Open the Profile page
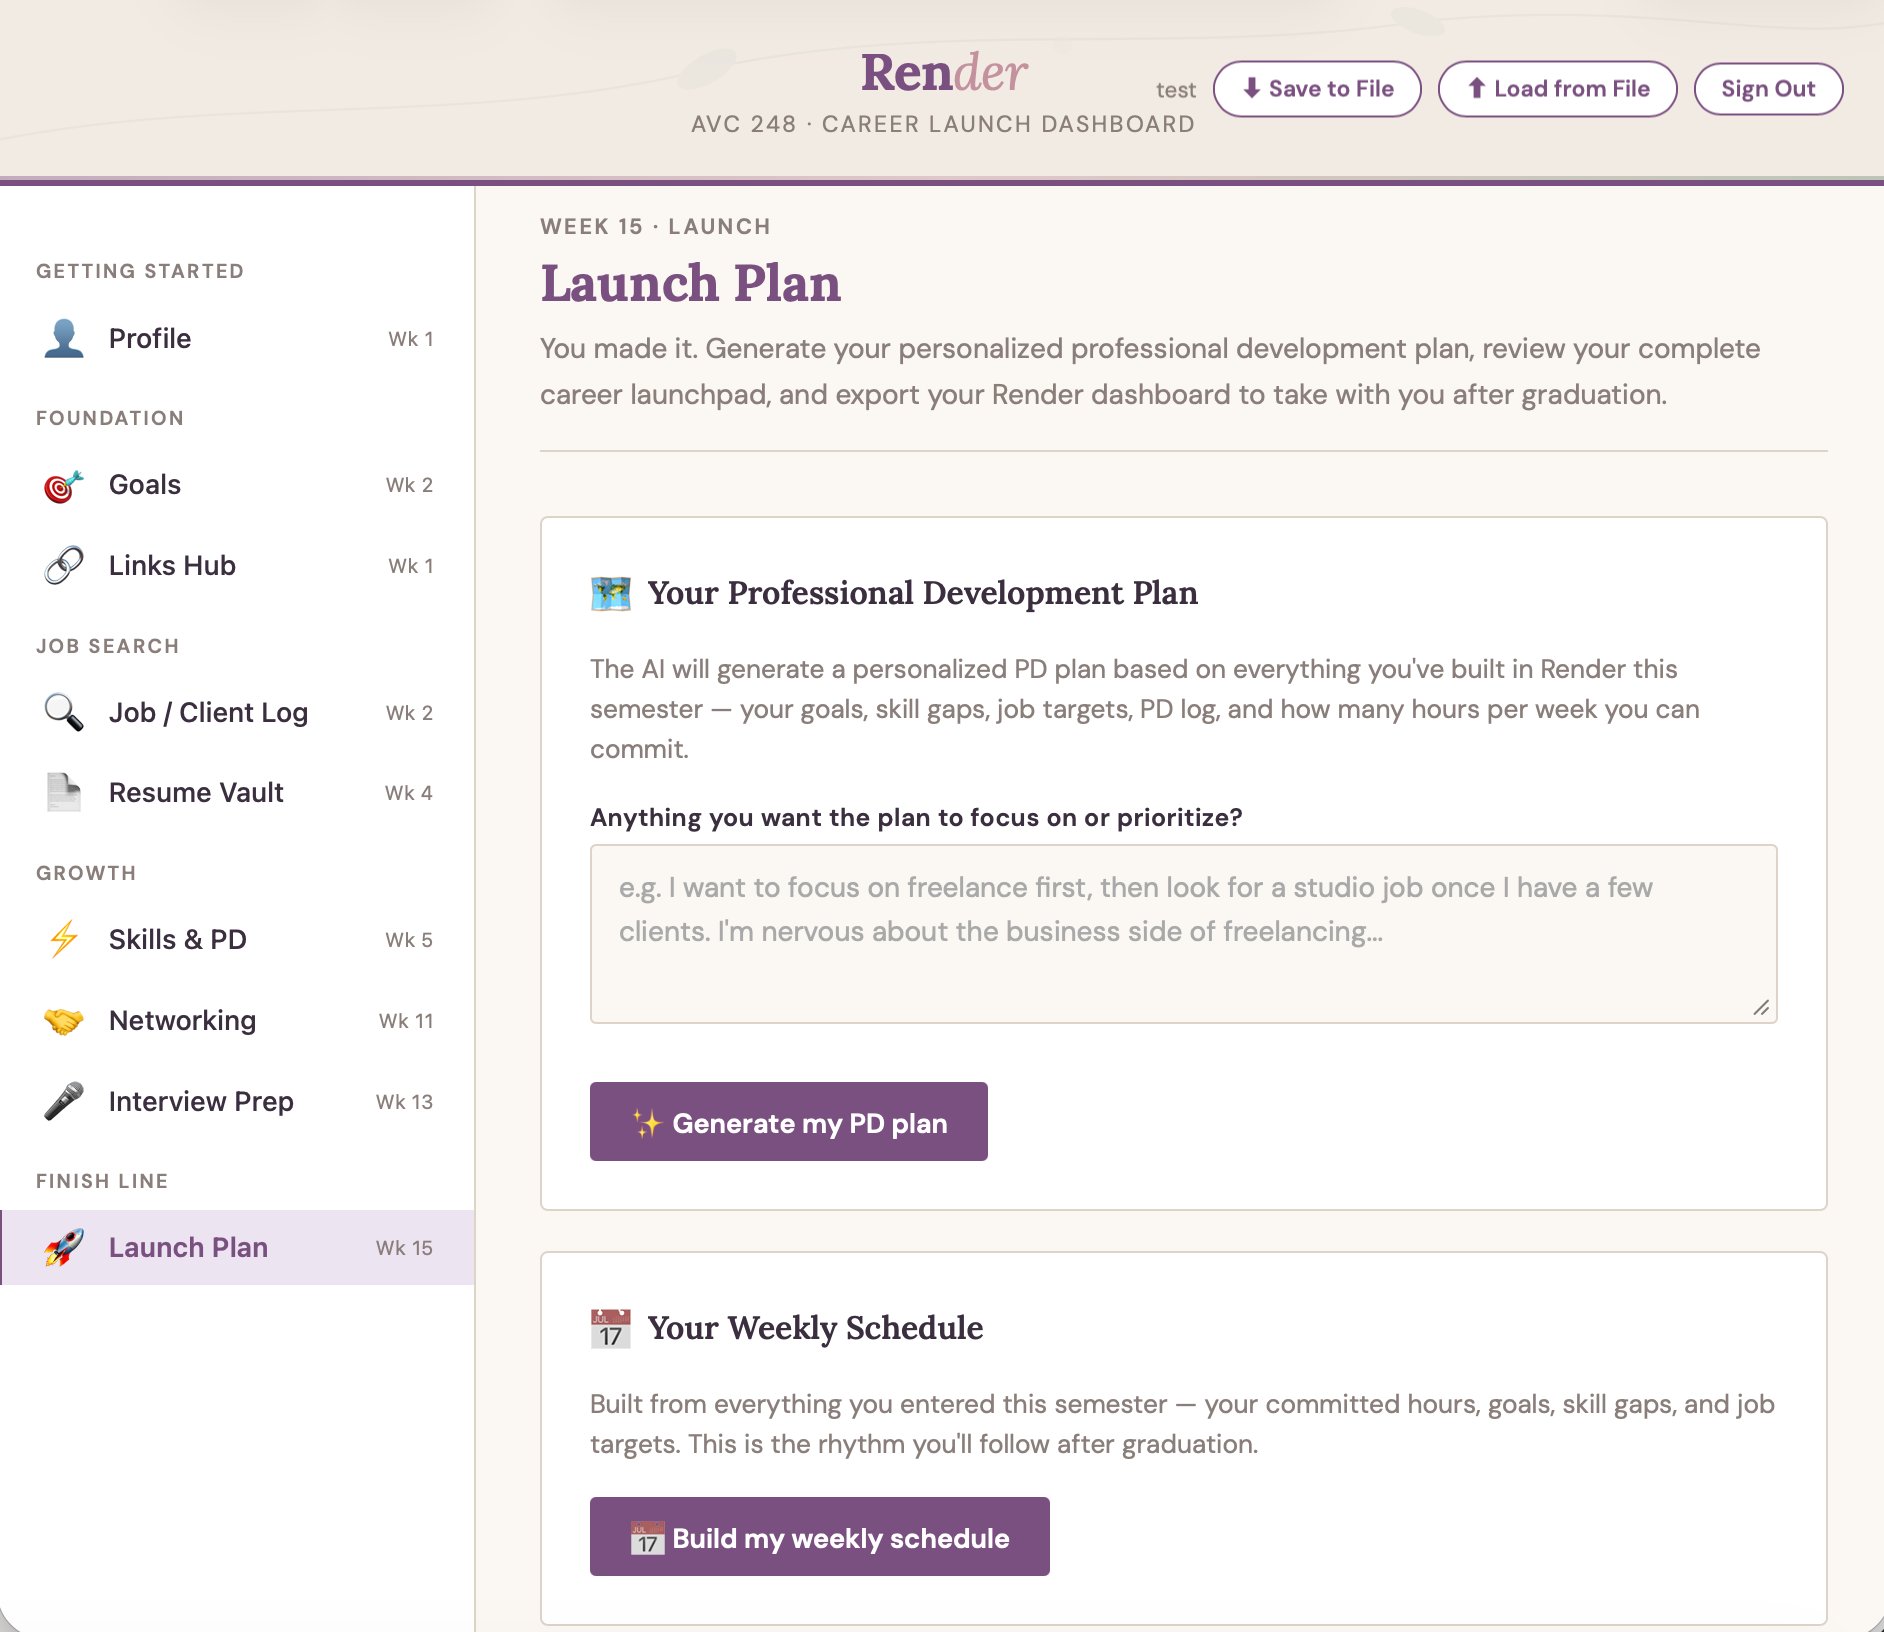1884x1632 pixels. click(237, 338)
